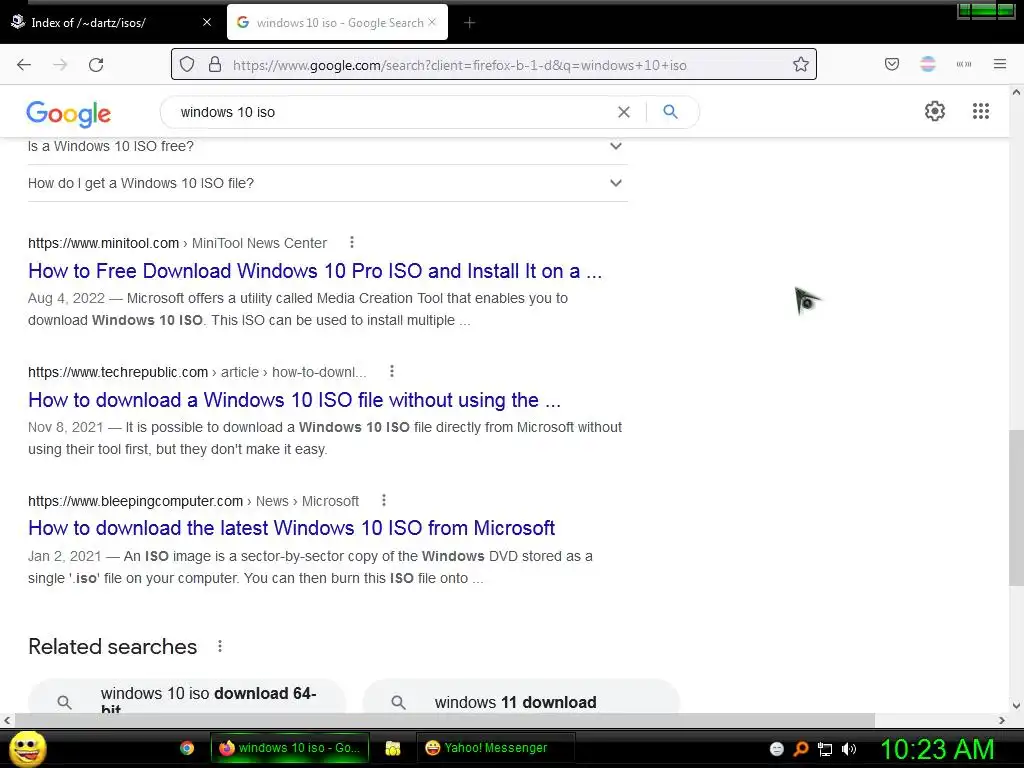
Task: Click the vertical scrollbar thumb
Action: click(x=1016, y=507)
